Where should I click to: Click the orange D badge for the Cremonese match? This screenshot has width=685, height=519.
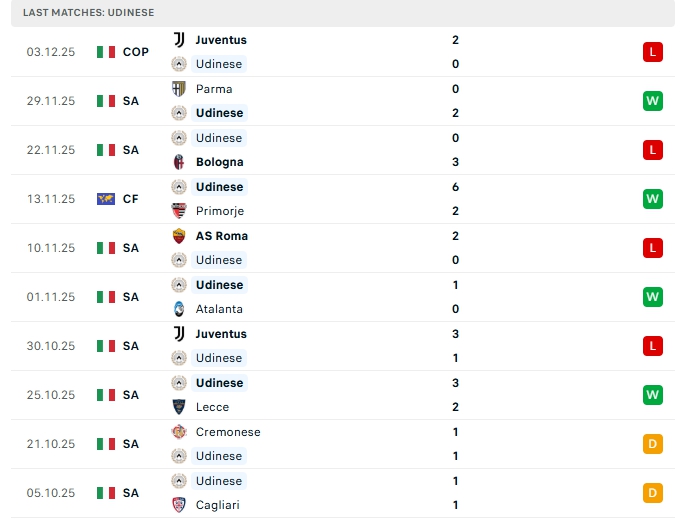(x=653, y=444)
